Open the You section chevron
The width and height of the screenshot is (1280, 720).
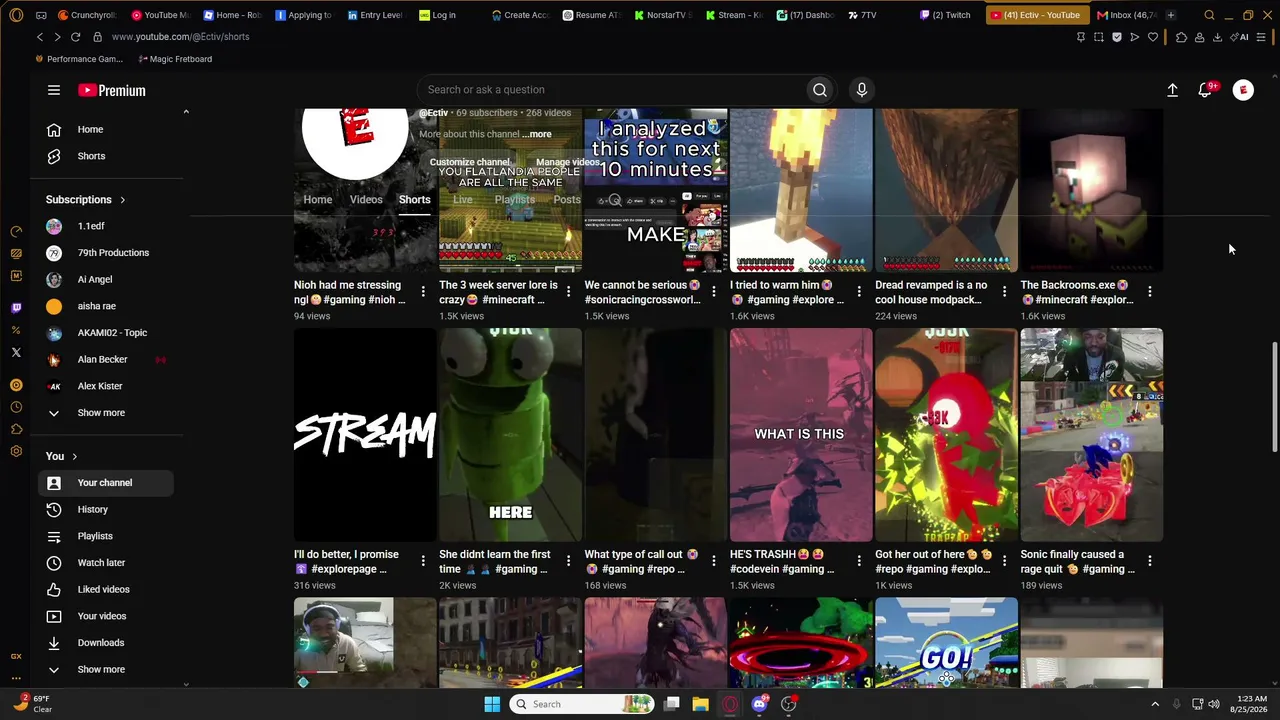point(74,457)
